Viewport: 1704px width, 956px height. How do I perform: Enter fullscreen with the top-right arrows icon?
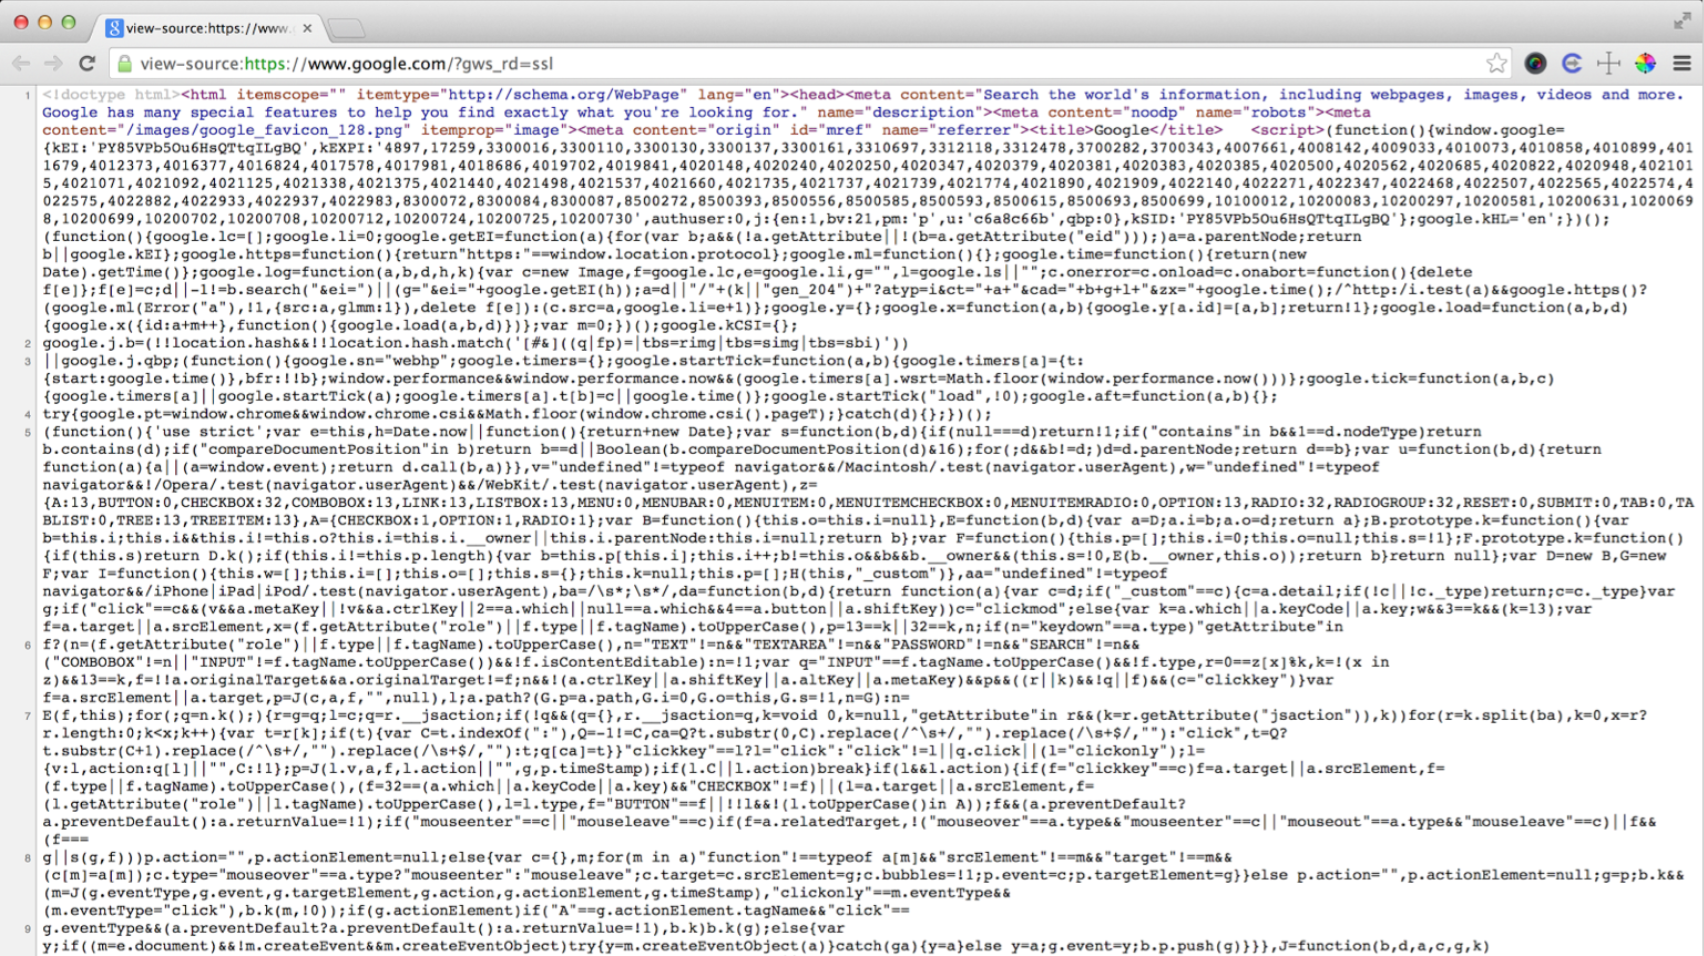click(1682, 21)
